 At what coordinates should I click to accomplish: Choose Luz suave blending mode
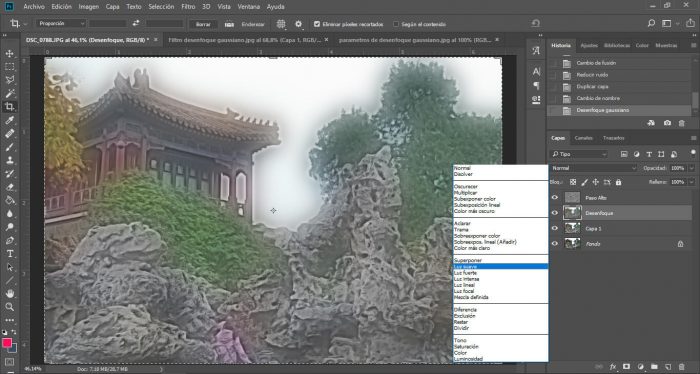coord(500,266)
